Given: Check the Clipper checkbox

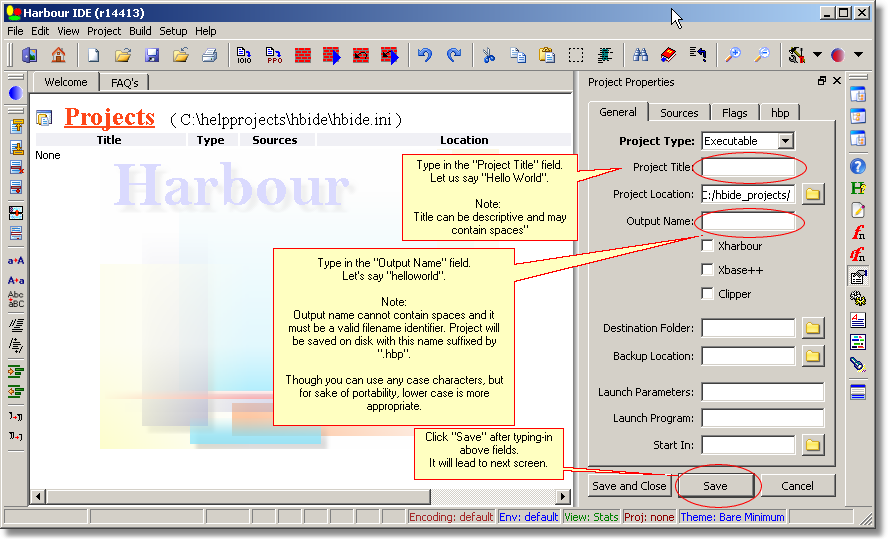Looking at the screenshot, I should point(708,294).
